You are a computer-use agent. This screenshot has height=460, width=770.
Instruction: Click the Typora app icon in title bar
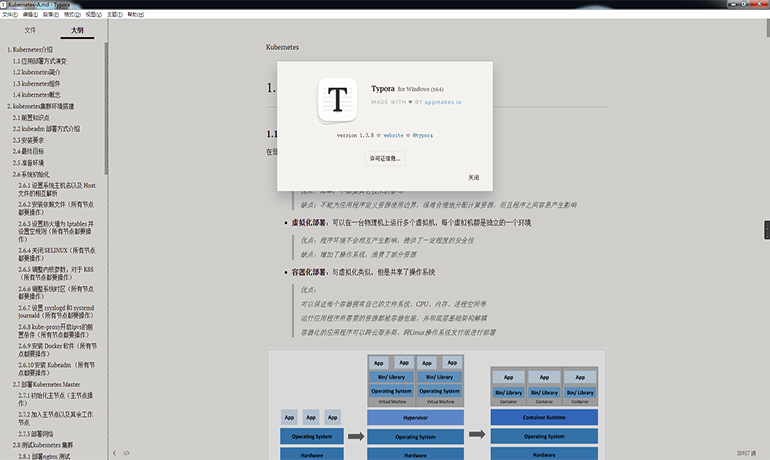pyautogui.click(x=3, y=4)
